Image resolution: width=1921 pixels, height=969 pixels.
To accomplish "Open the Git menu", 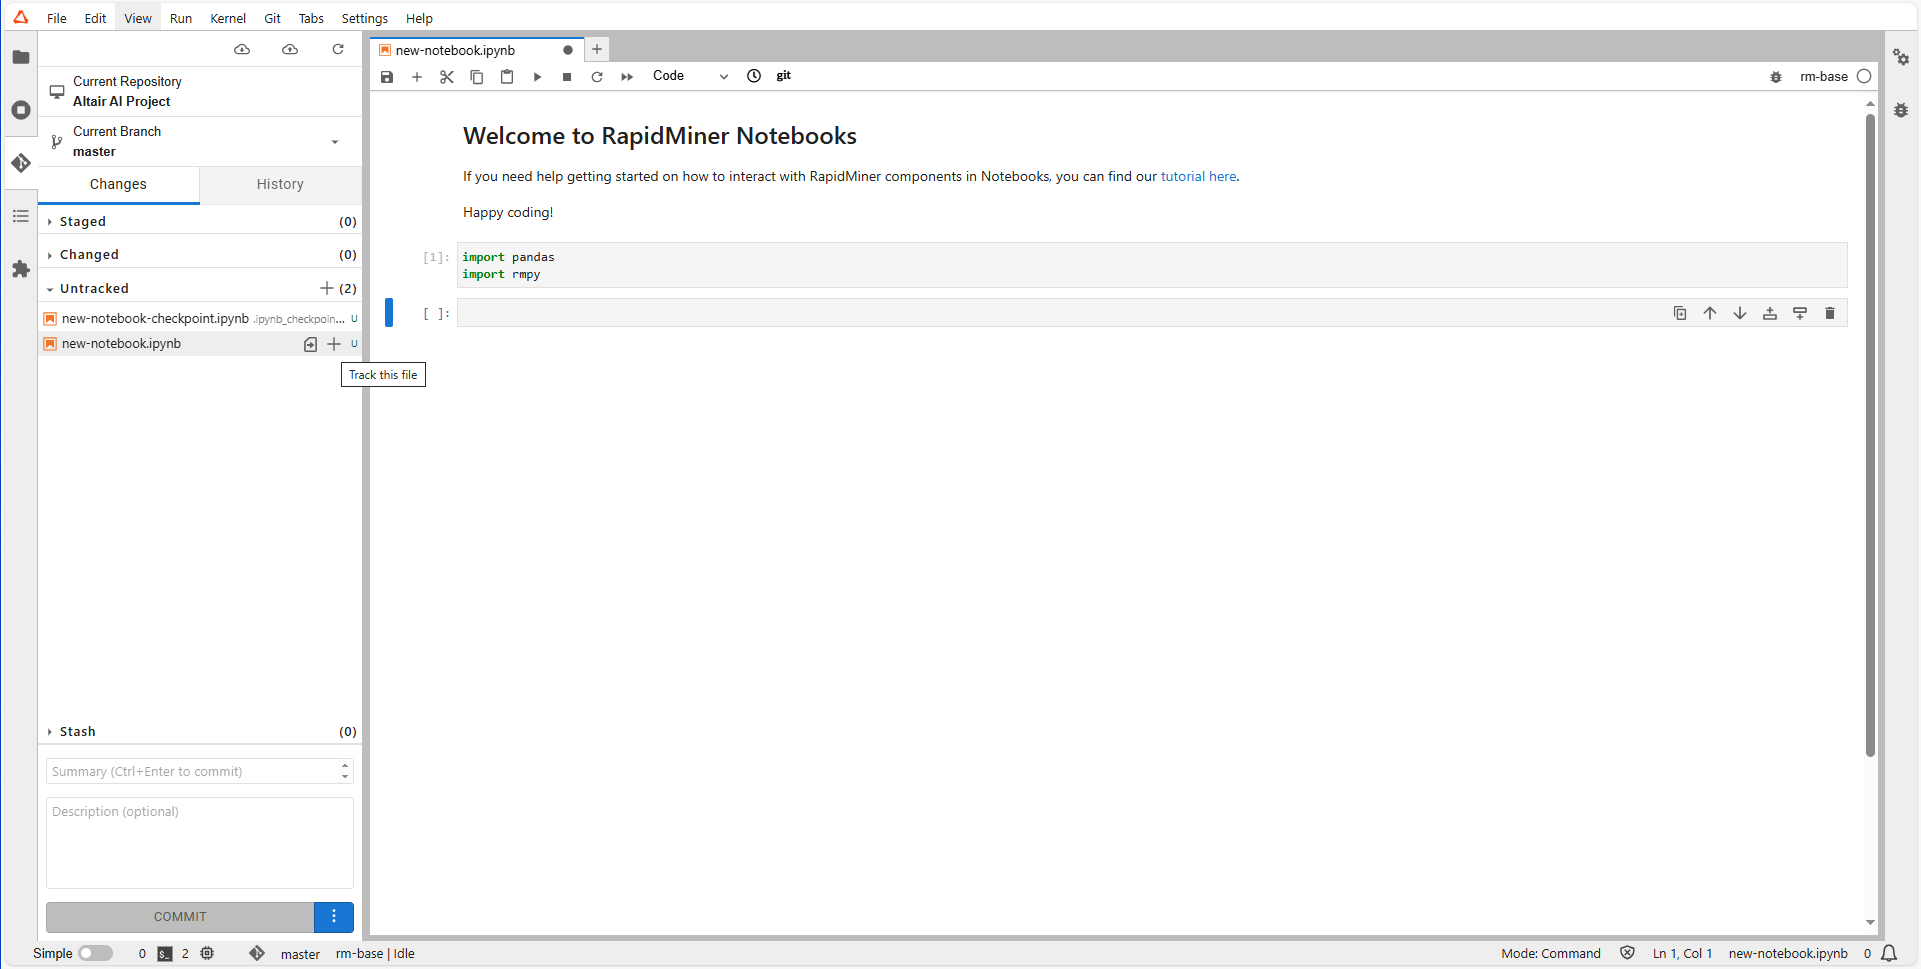I will pos(272,18).
